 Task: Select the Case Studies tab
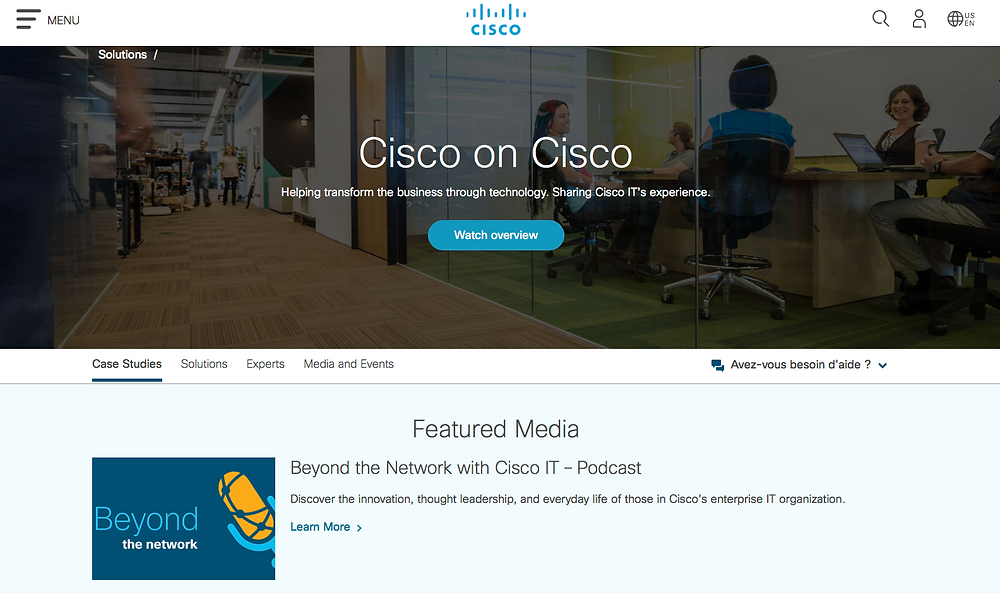pos(127,364)
